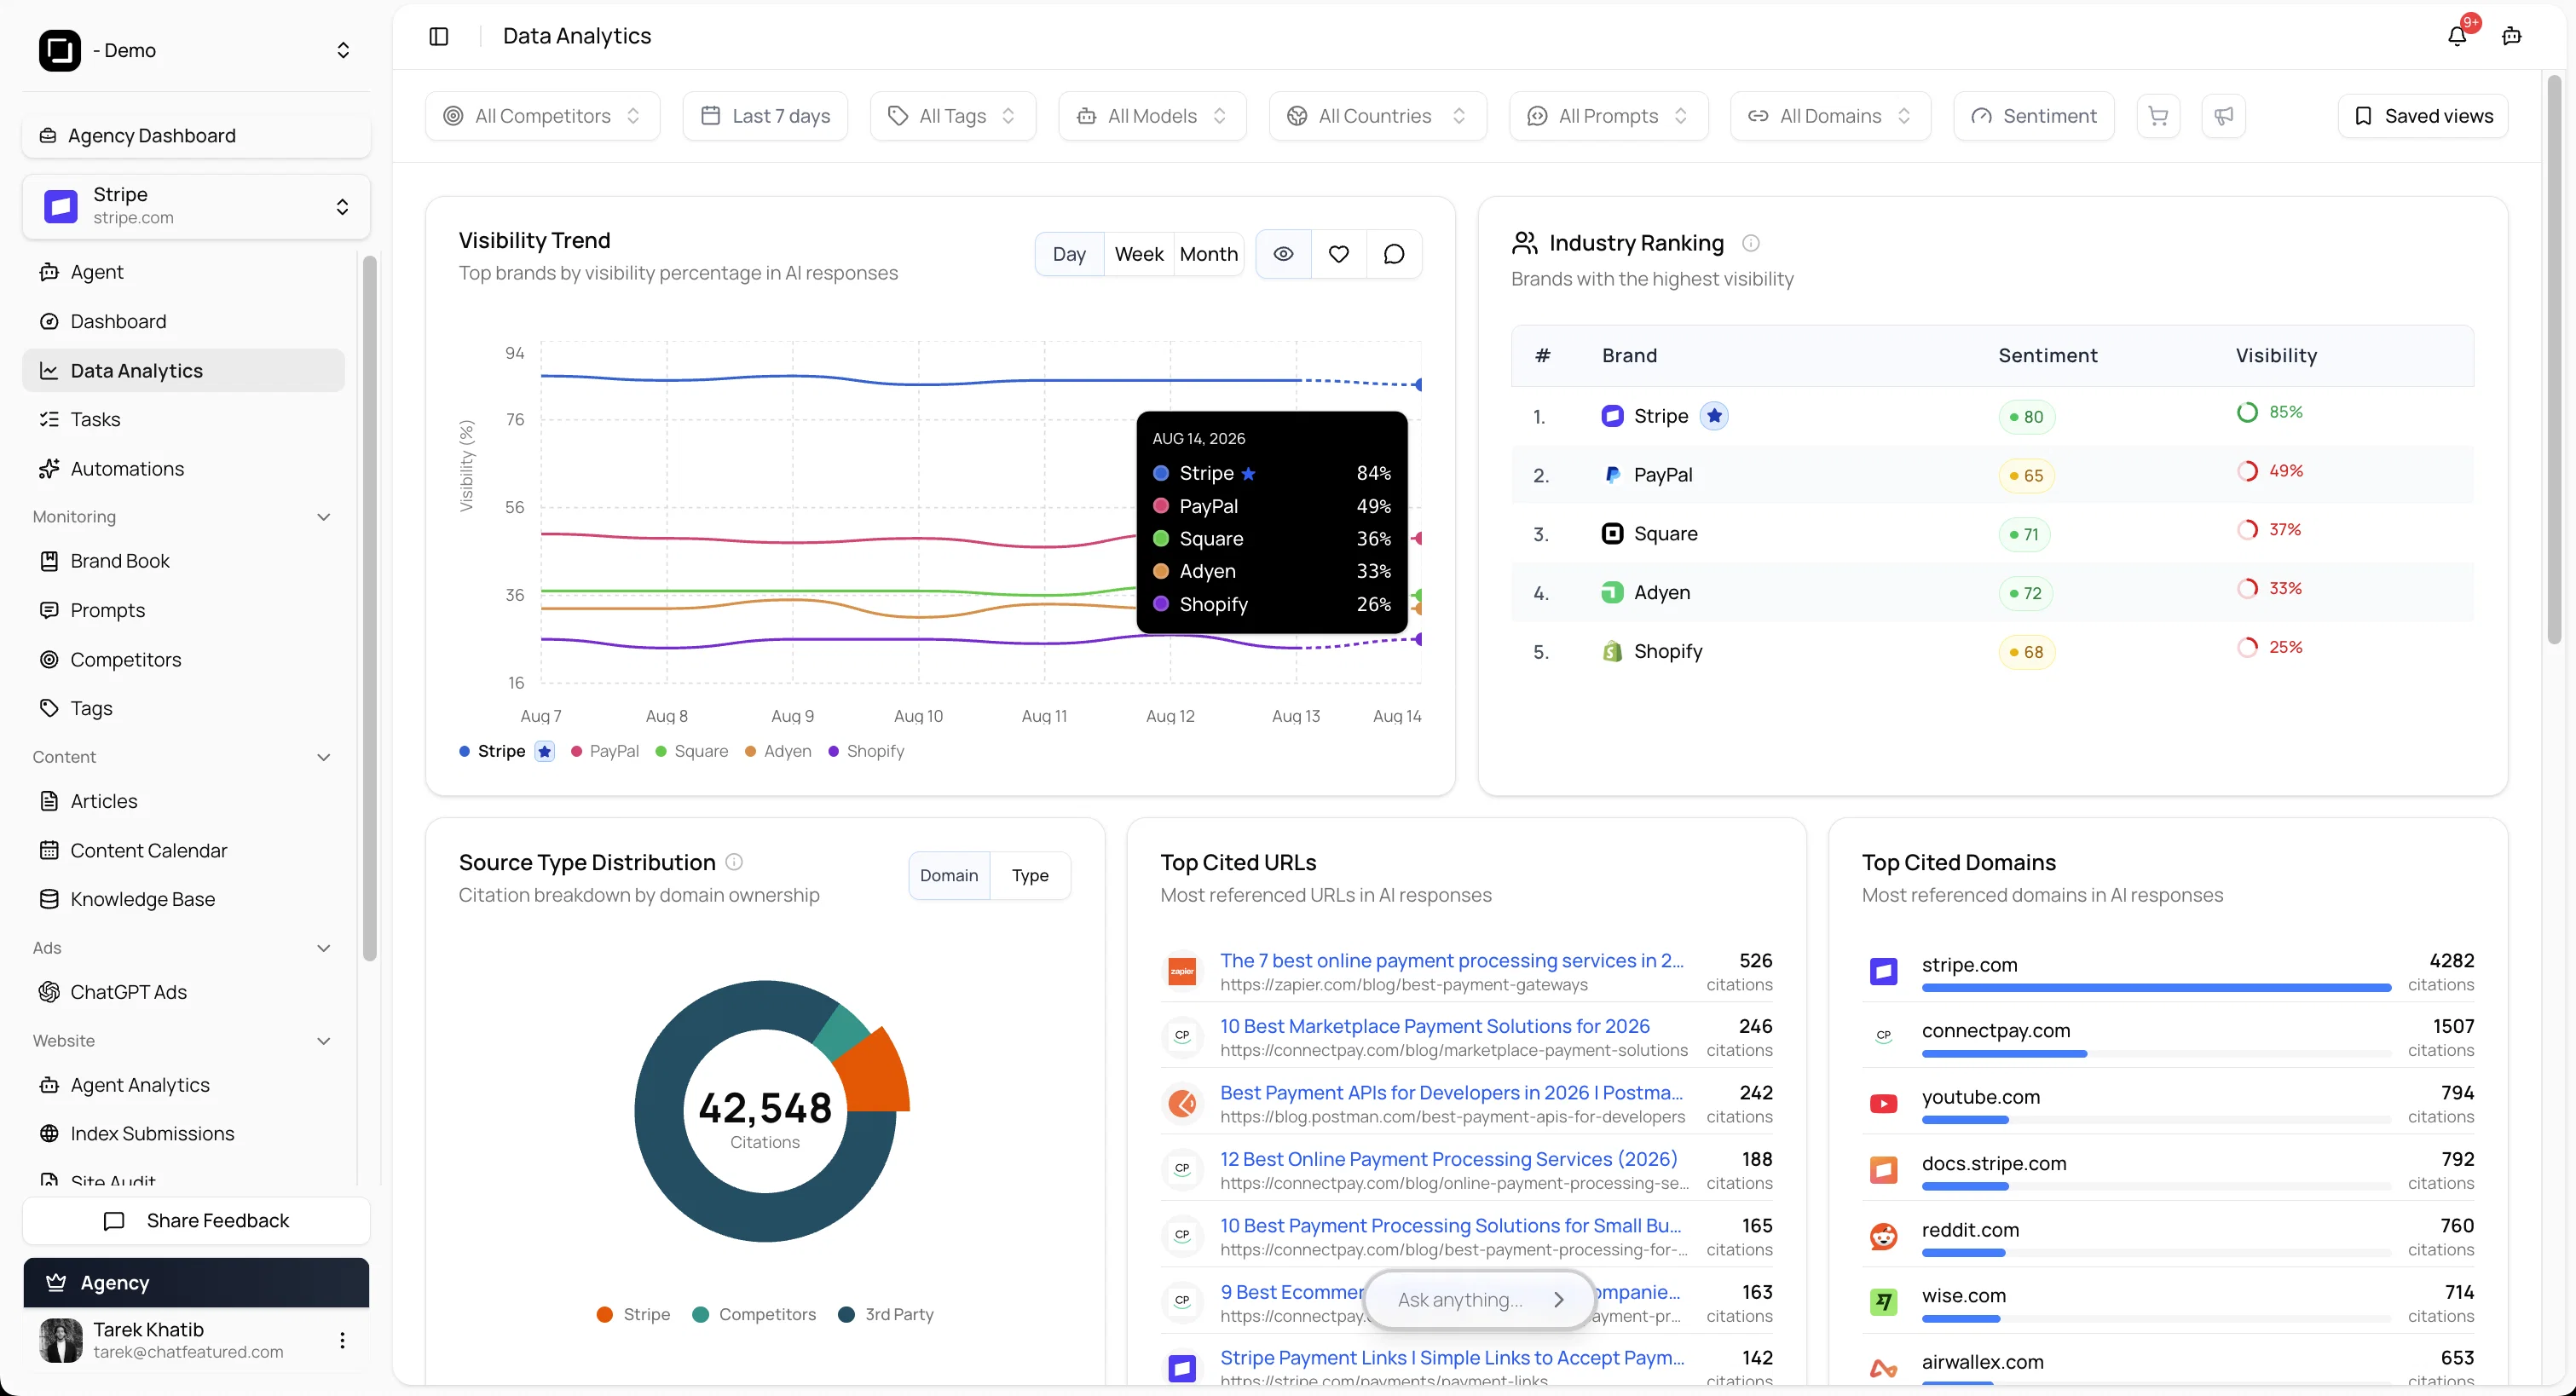
Task: Click the Ask anything input field
Action: tap(1478, 1299)
